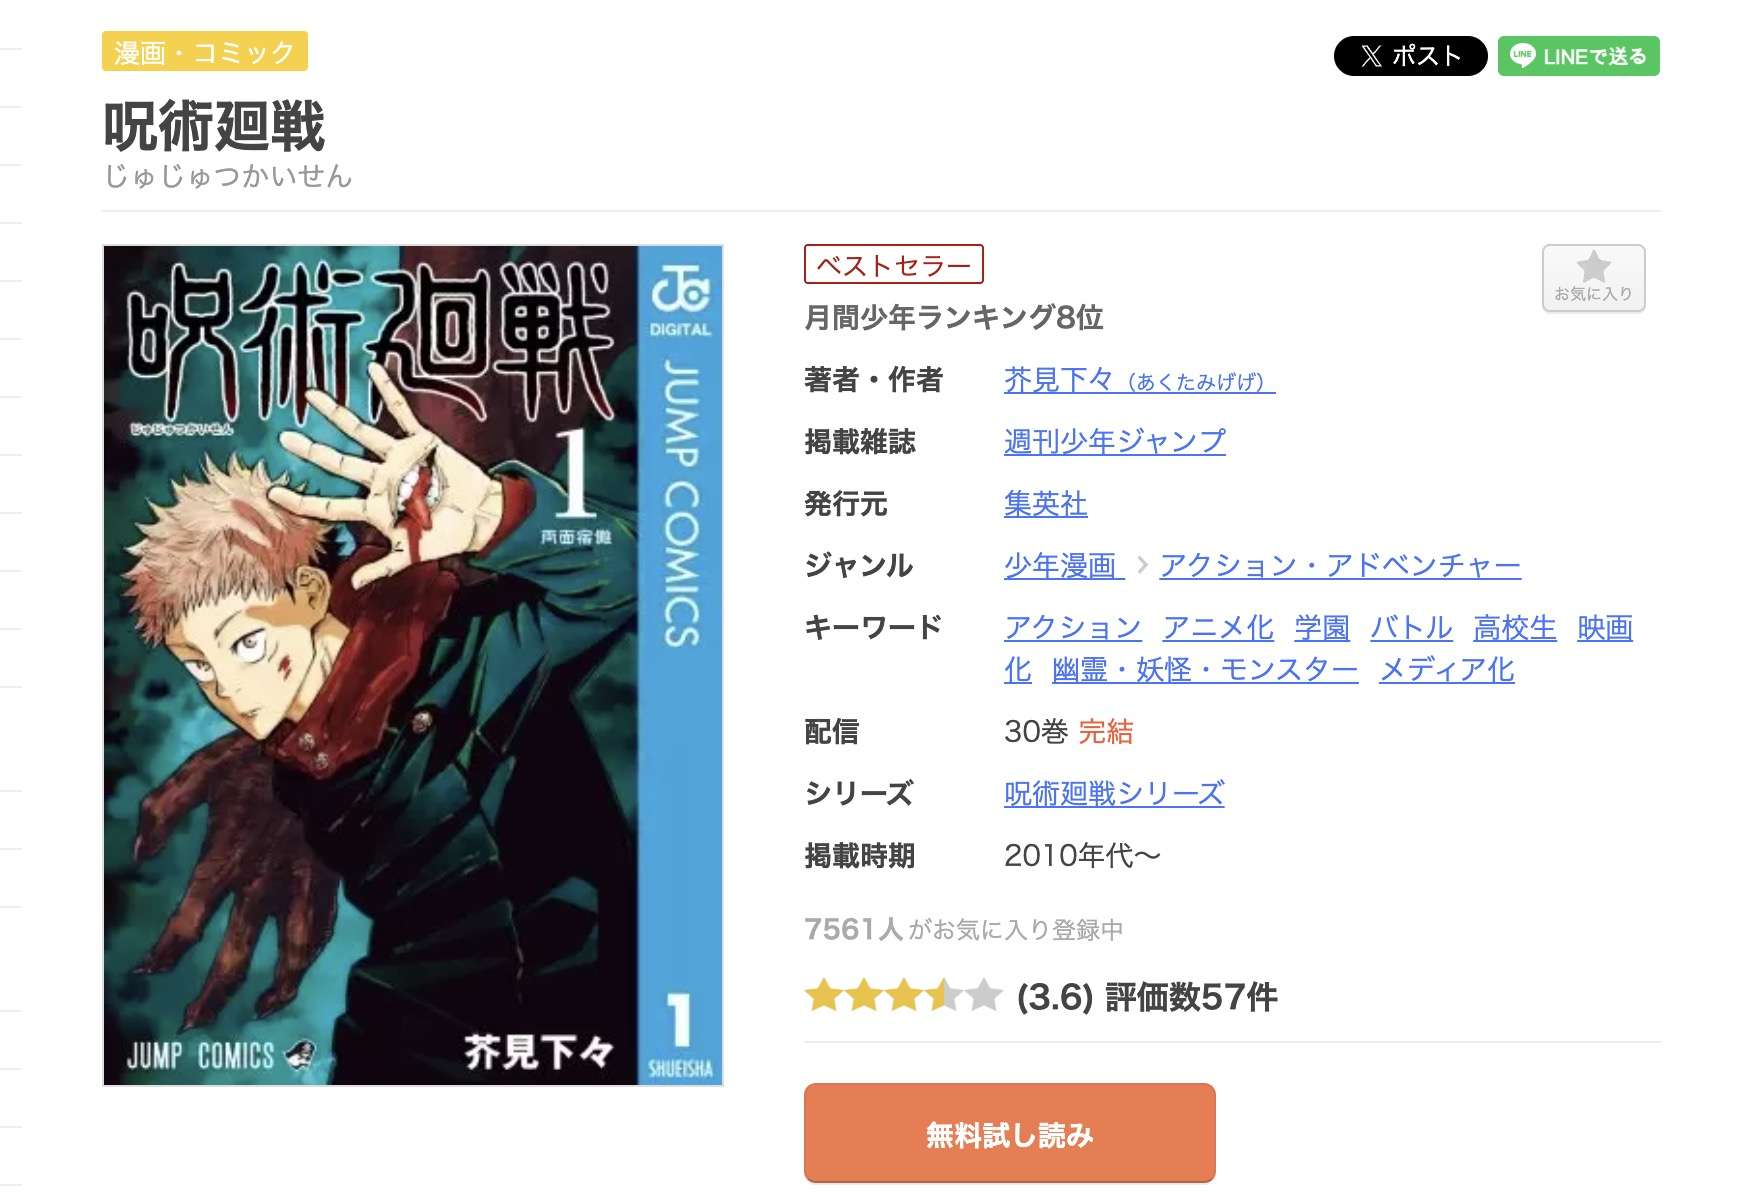Open publisher link 集英社

tap(1045, 503)
